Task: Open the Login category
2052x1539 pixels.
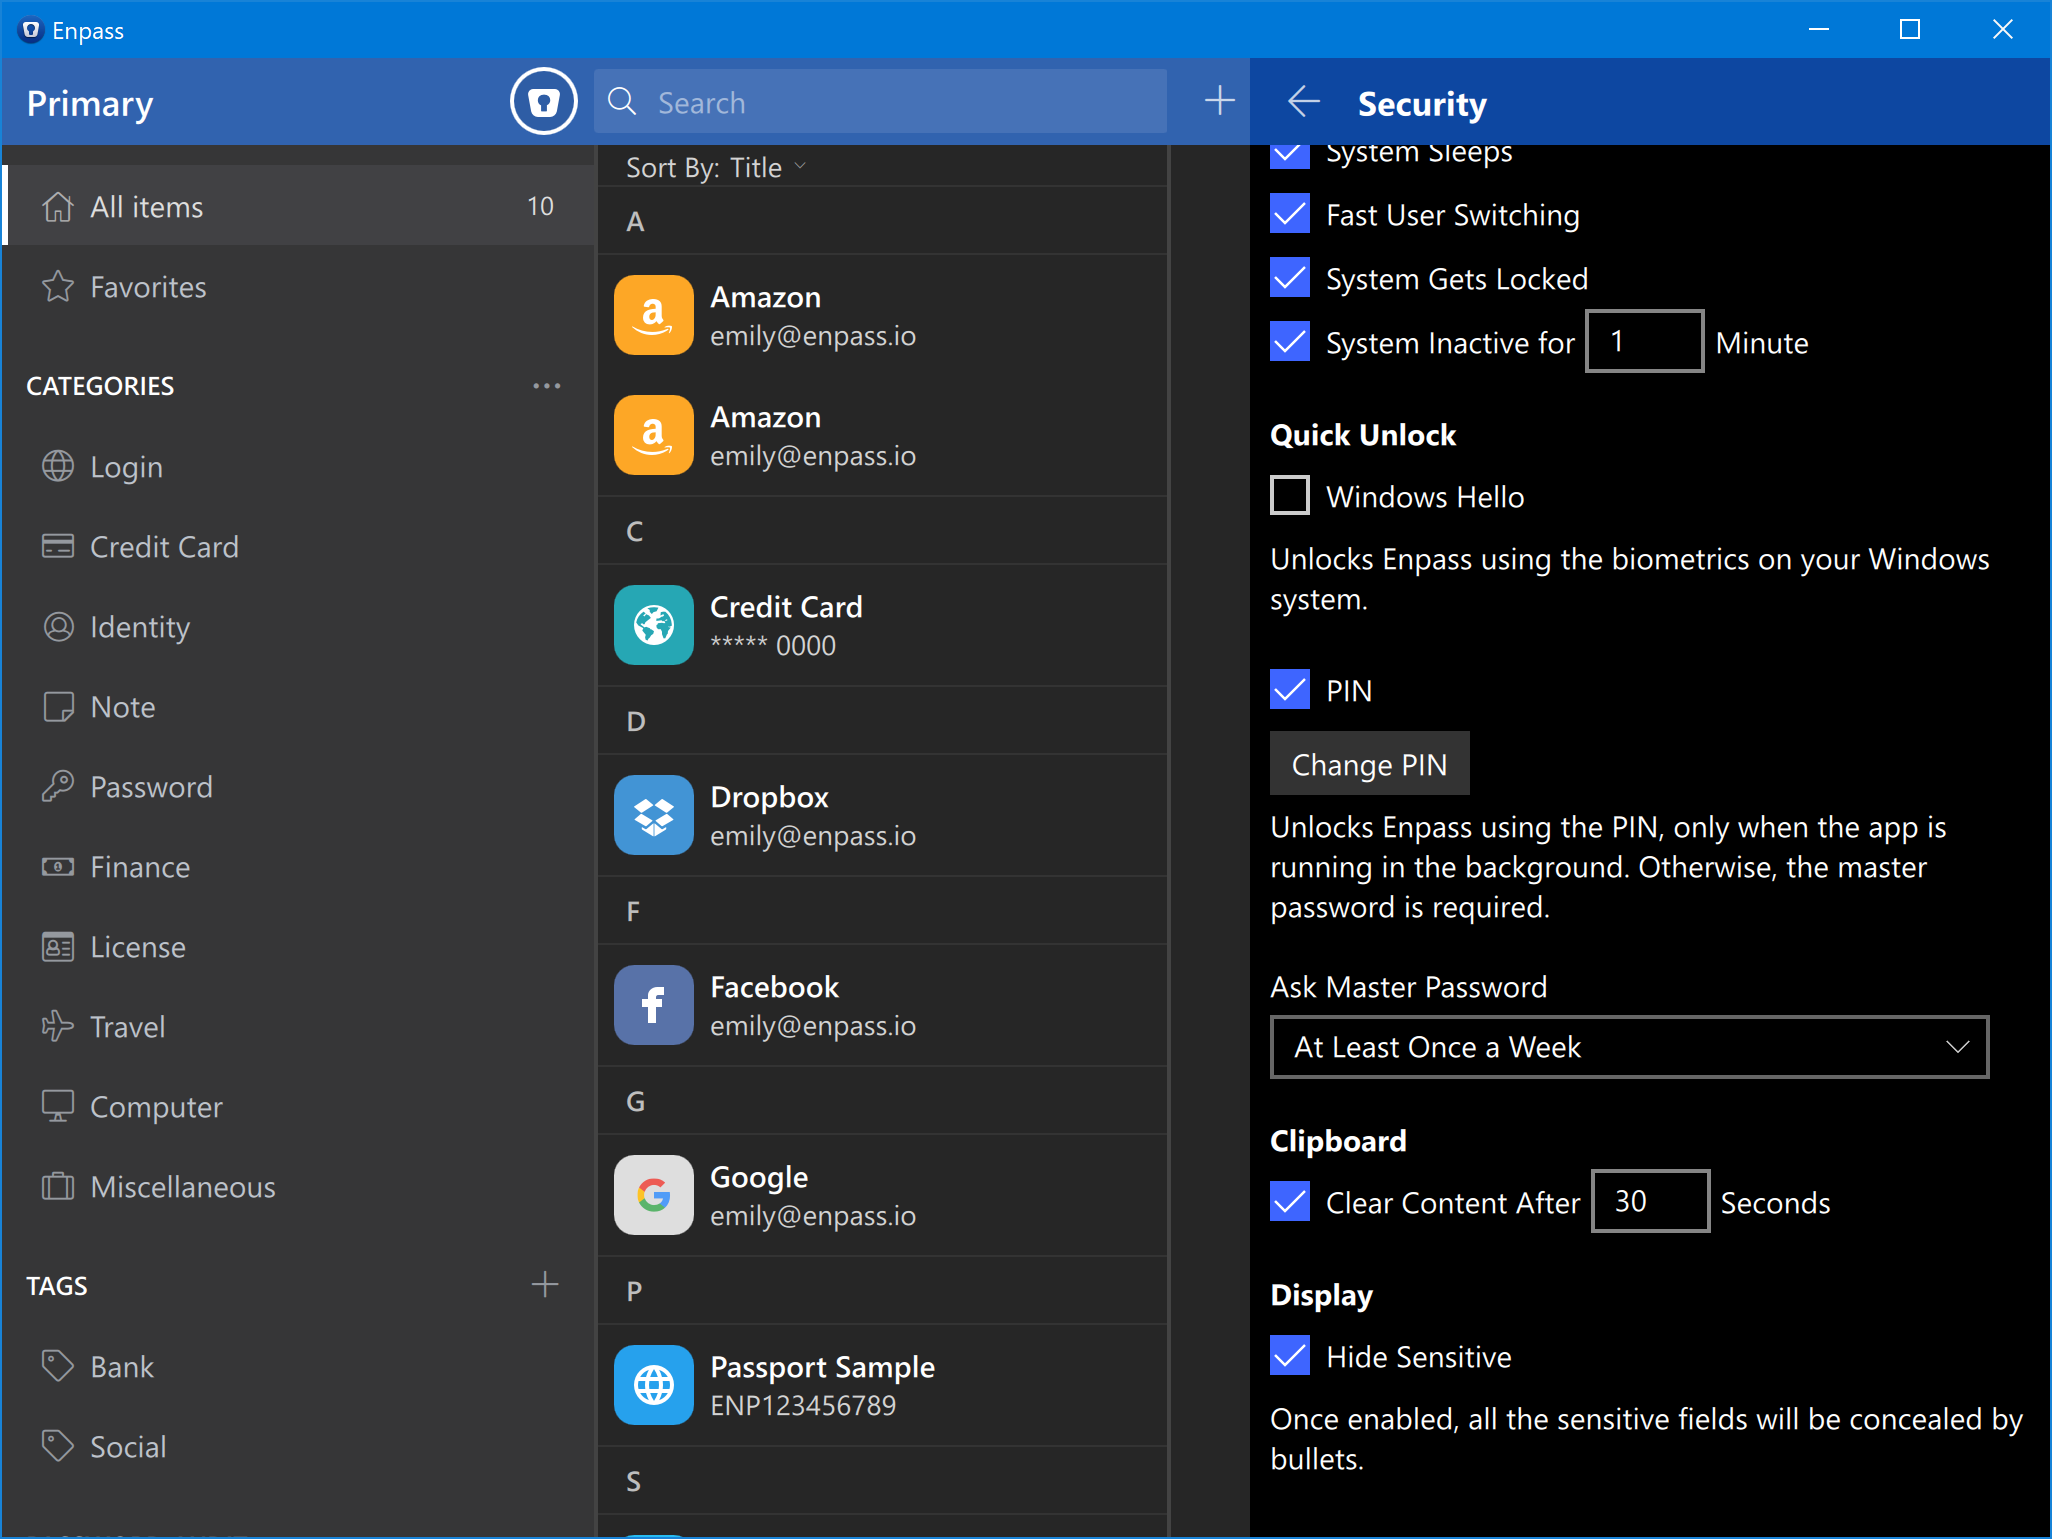Action: [298, 467]
